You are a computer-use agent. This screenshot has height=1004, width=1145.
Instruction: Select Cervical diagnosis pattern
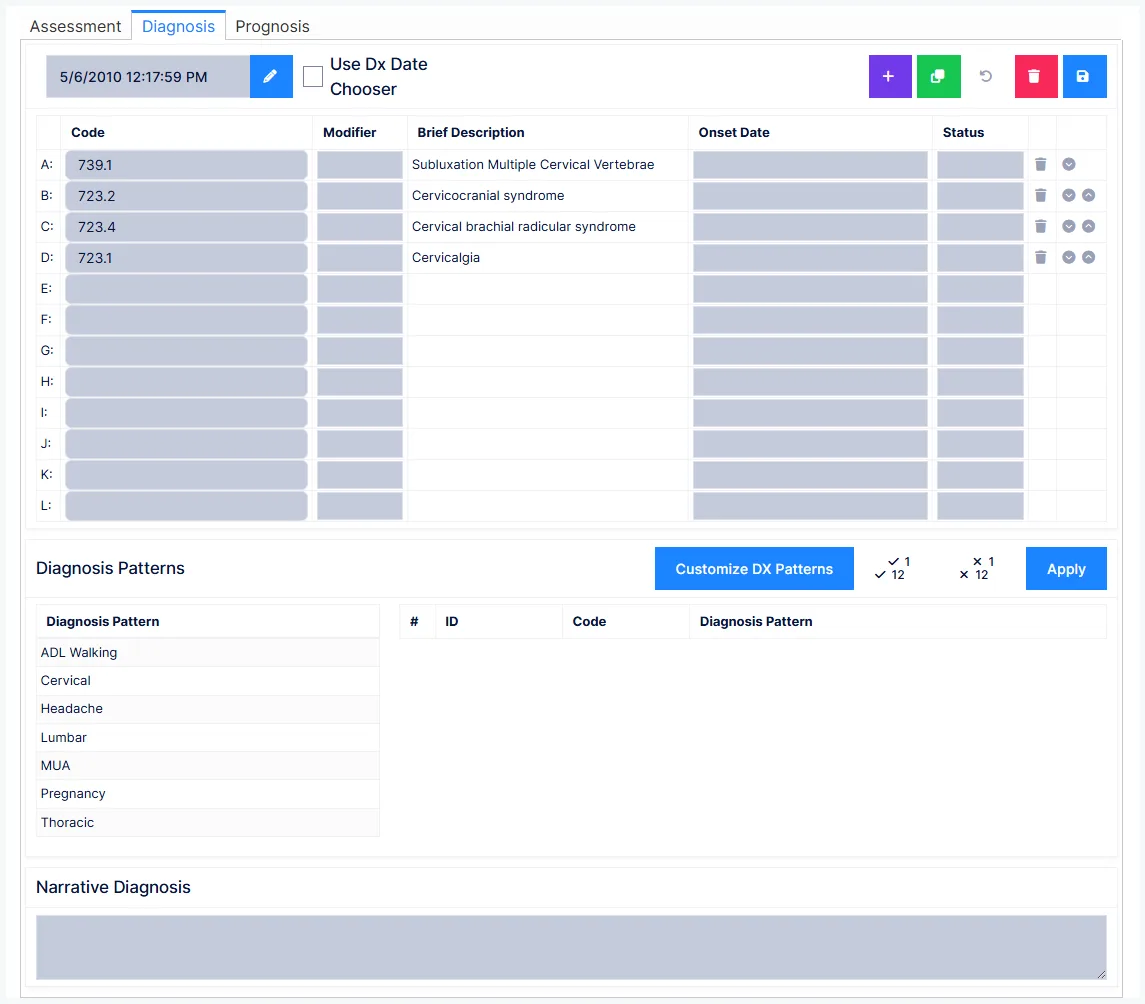click(x=207, y=681)
